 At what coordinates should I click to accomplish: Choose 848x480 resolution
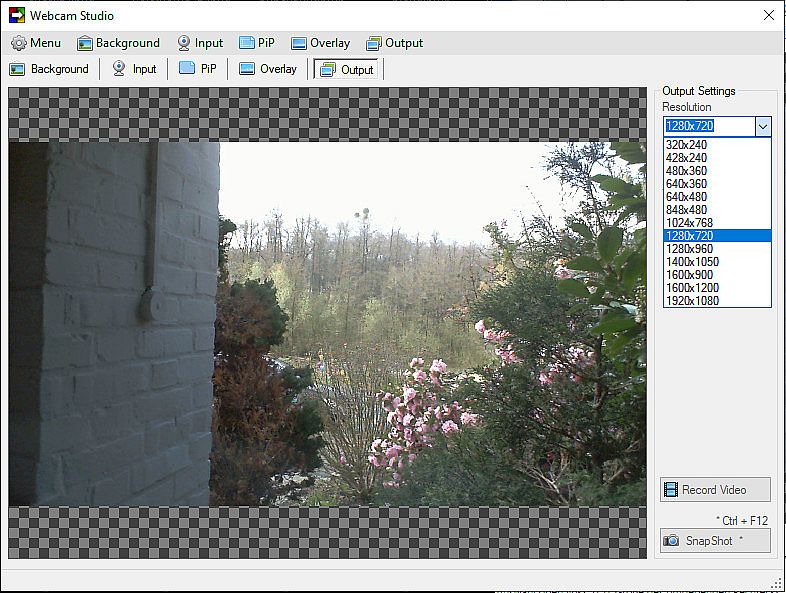717,210
